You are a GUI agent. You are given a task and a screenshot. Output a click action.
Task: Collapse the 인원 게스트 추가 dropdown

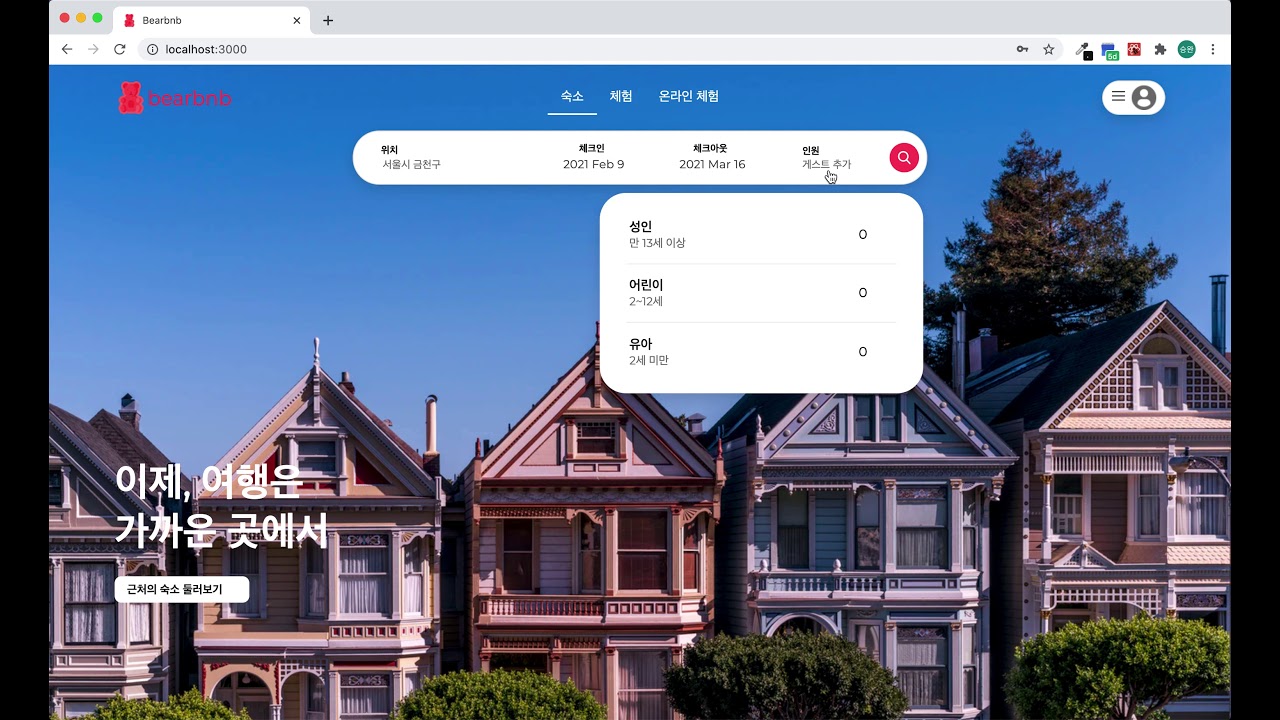coord(826,157)
